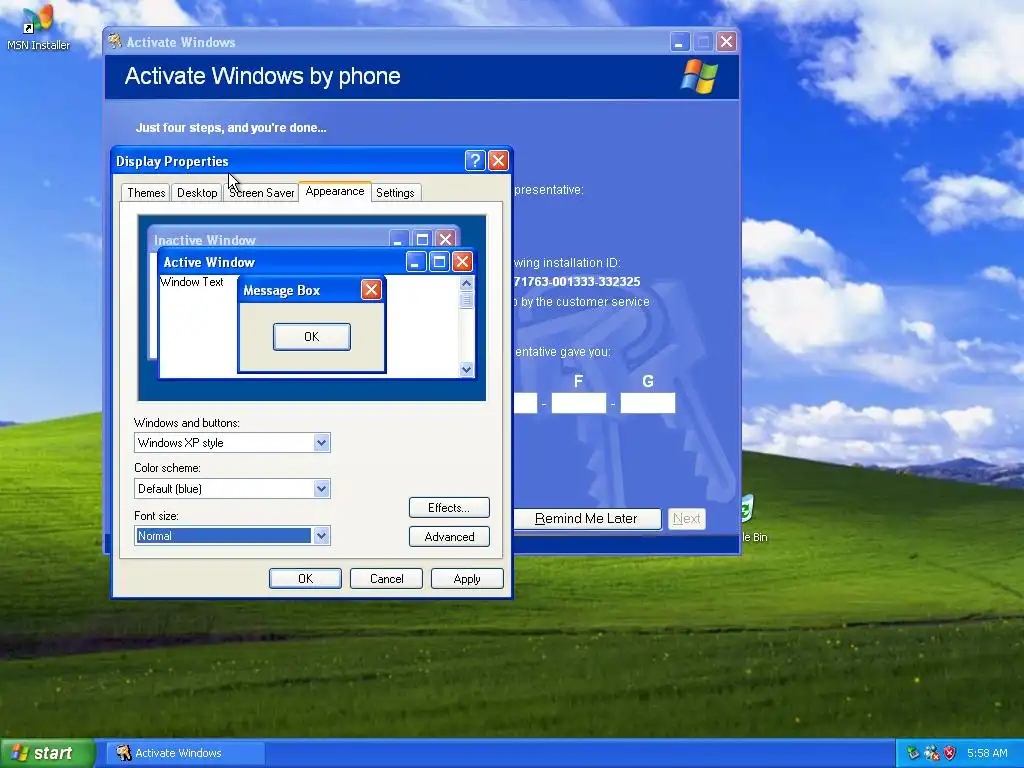Viewport: 1024px width, 768px height.
Task: Minimize the Activate Windows window
Action: pyautogui.click(x=680, y=42)
